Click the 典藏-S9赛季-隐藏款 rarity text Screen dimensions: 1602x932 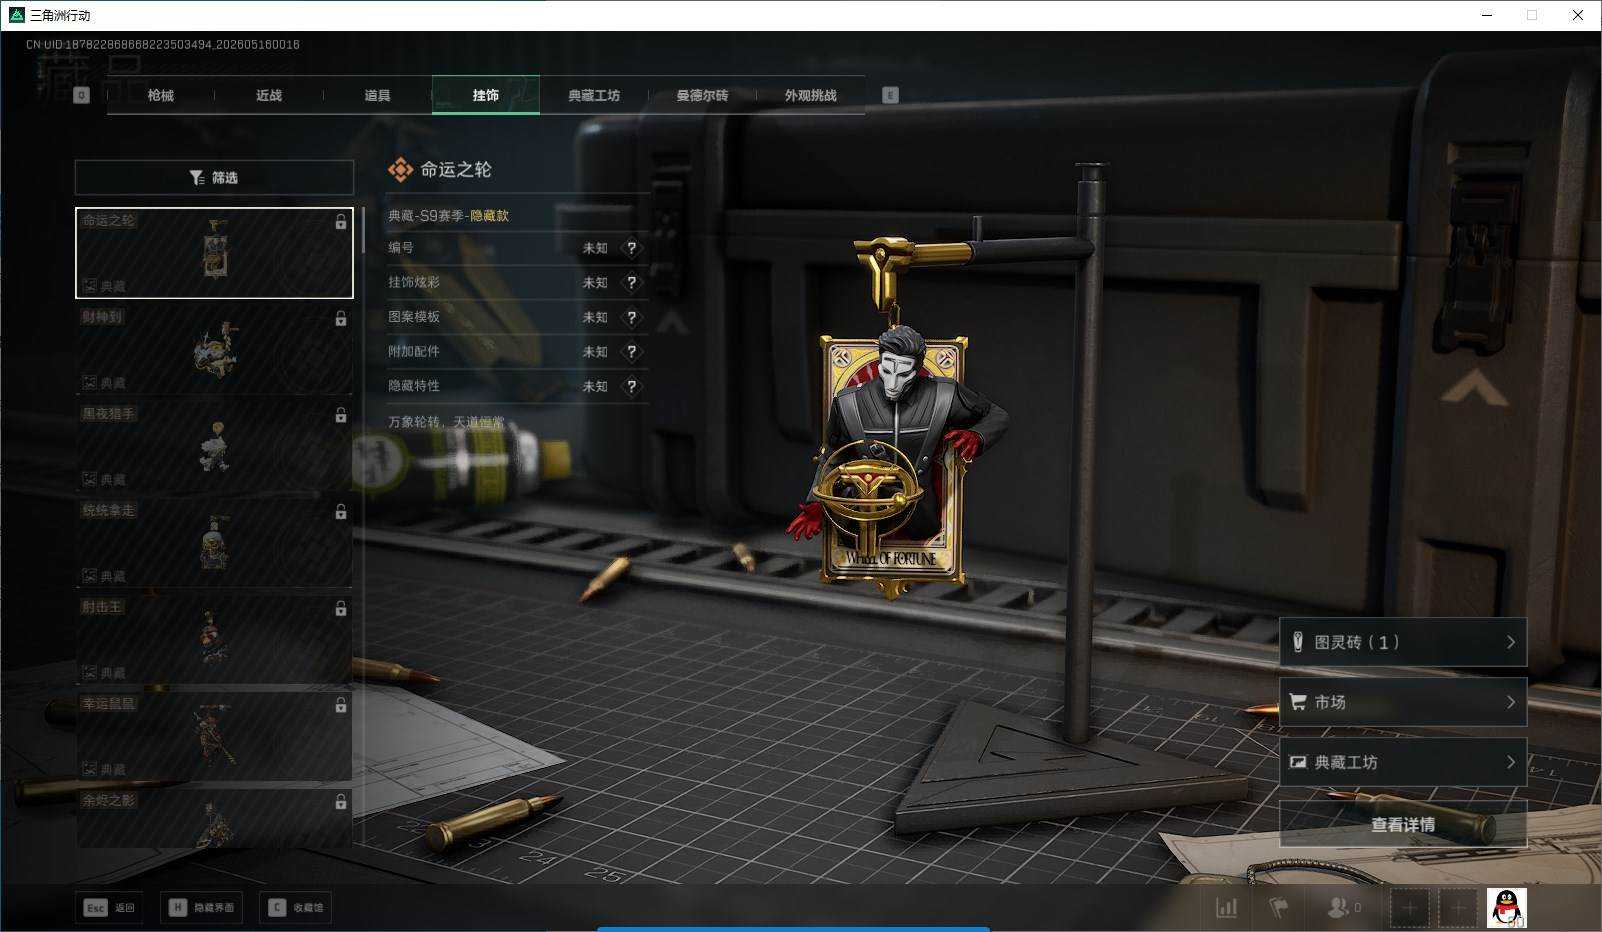point(448,215)
